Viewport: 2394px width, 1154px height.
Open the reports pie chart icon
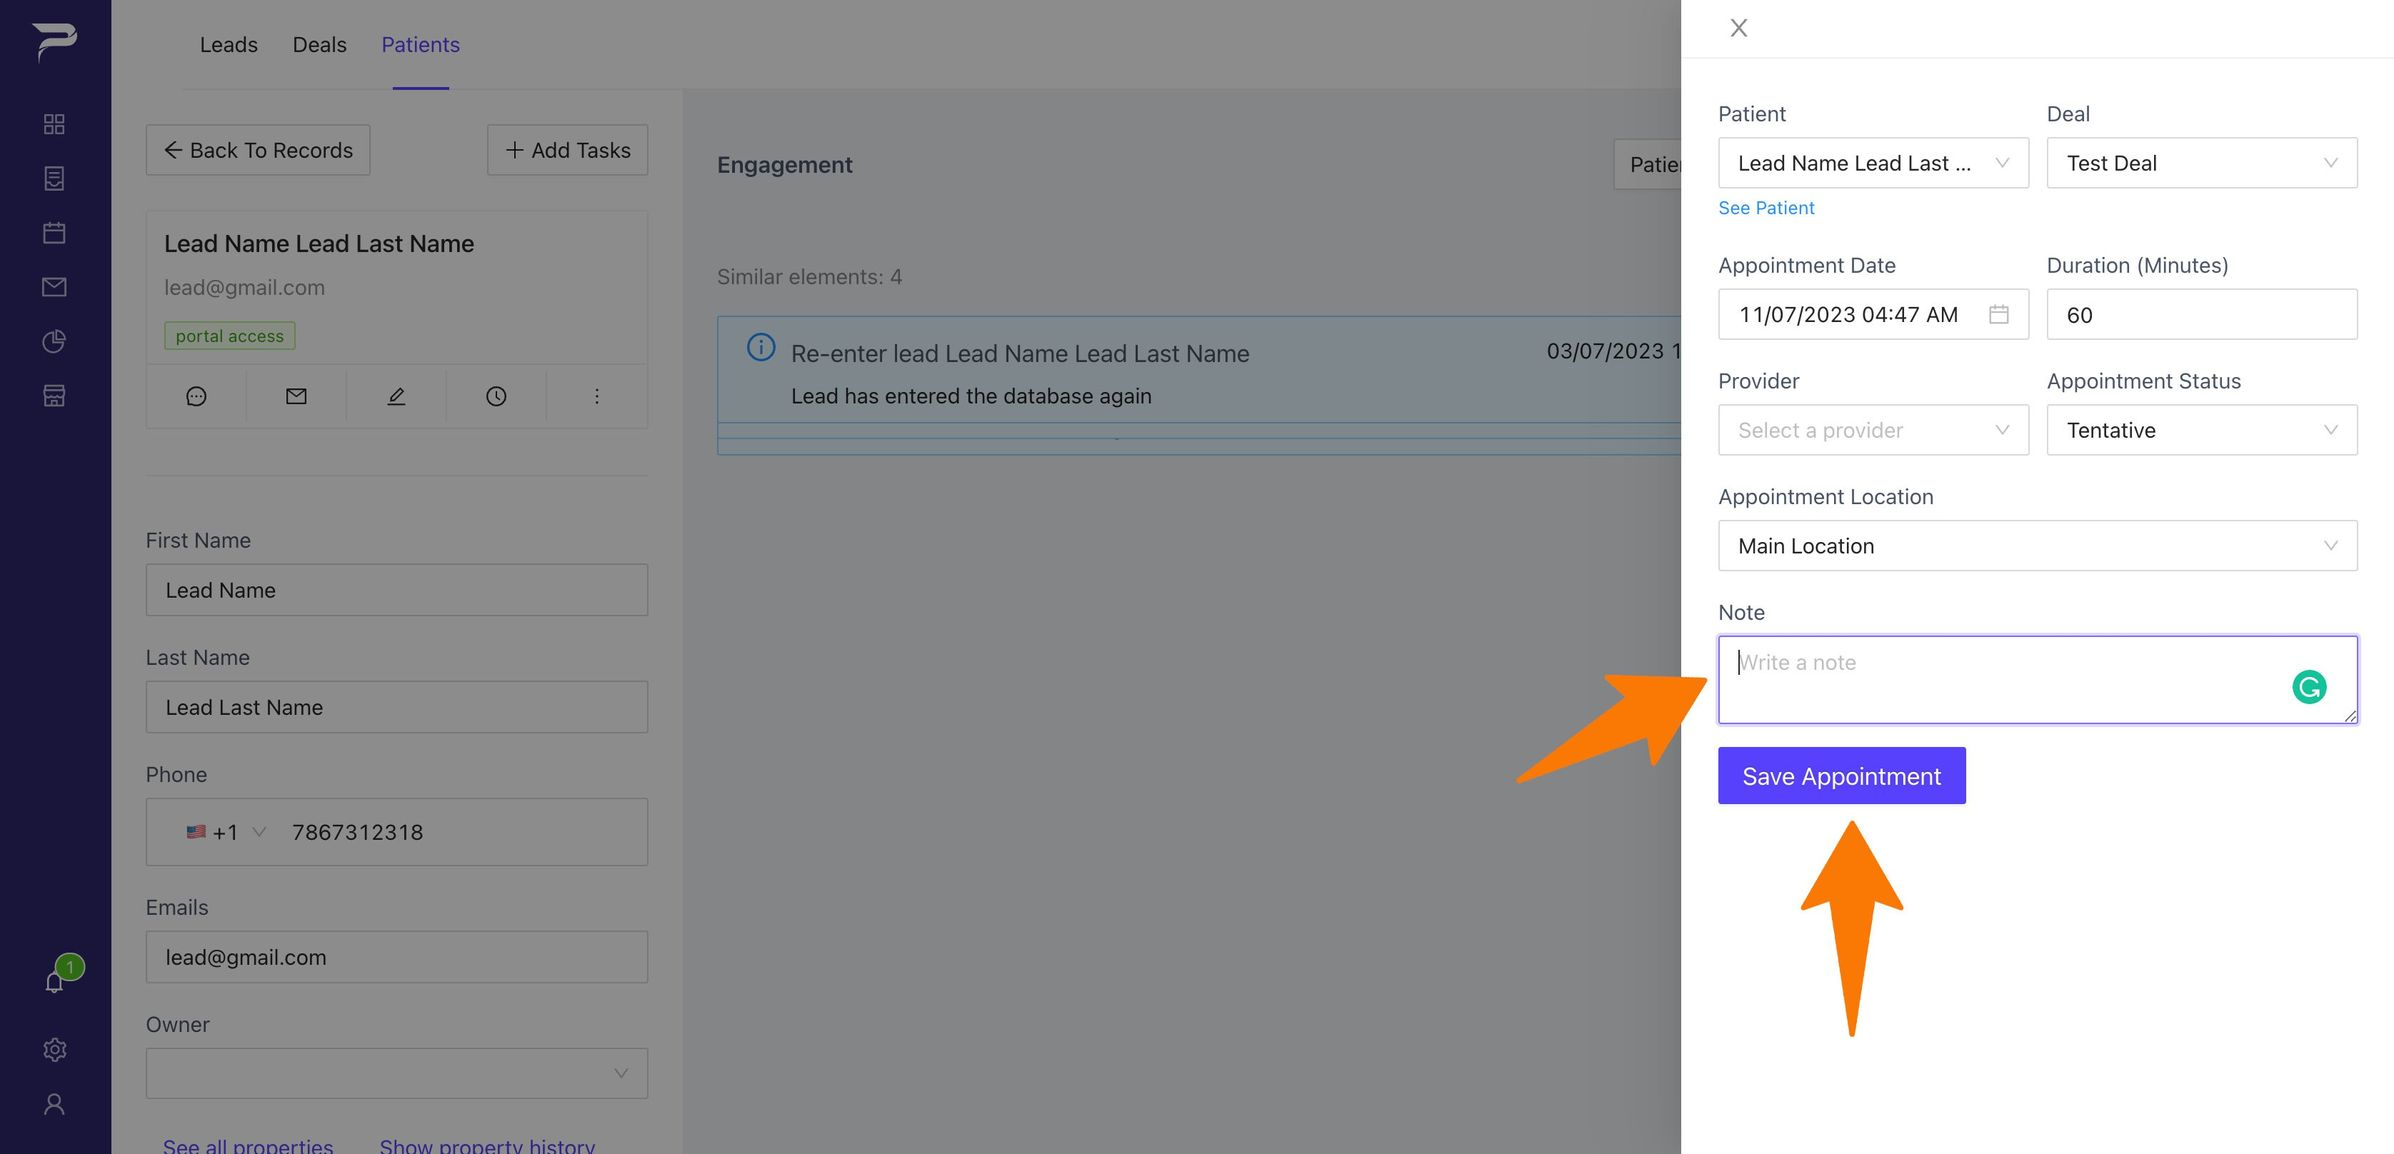click(x=54, y=341)
